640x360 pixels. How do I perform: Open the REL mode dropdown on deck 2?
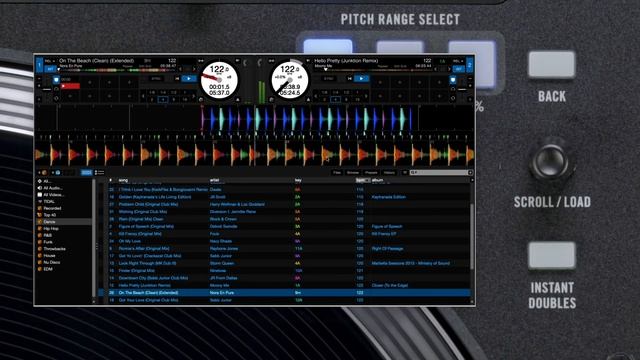457,61
